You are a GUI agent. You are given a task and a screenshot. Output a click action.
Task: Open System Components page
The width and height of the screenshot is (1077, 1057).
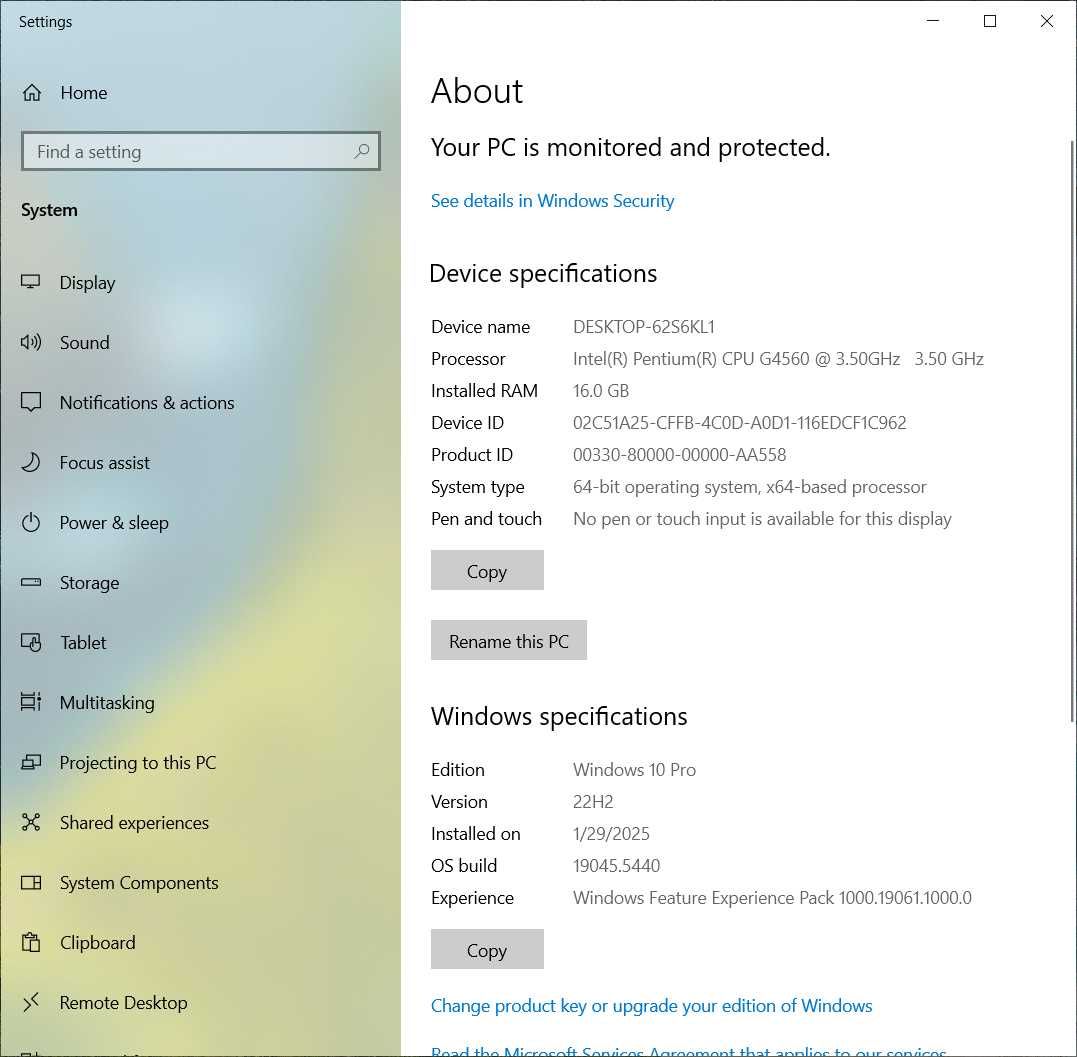[201, 883]
